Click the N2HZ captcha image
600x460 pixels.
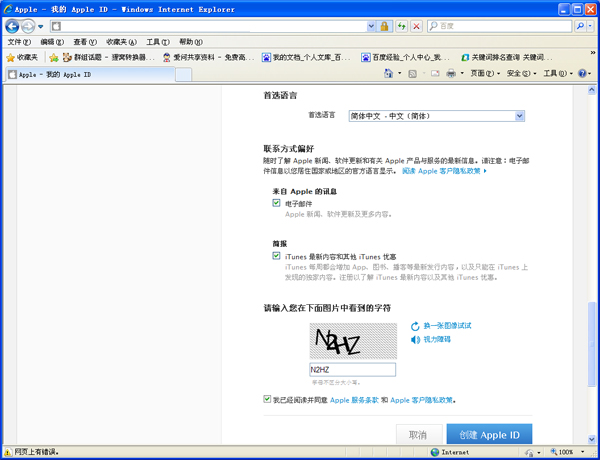(x=353, y=341)
